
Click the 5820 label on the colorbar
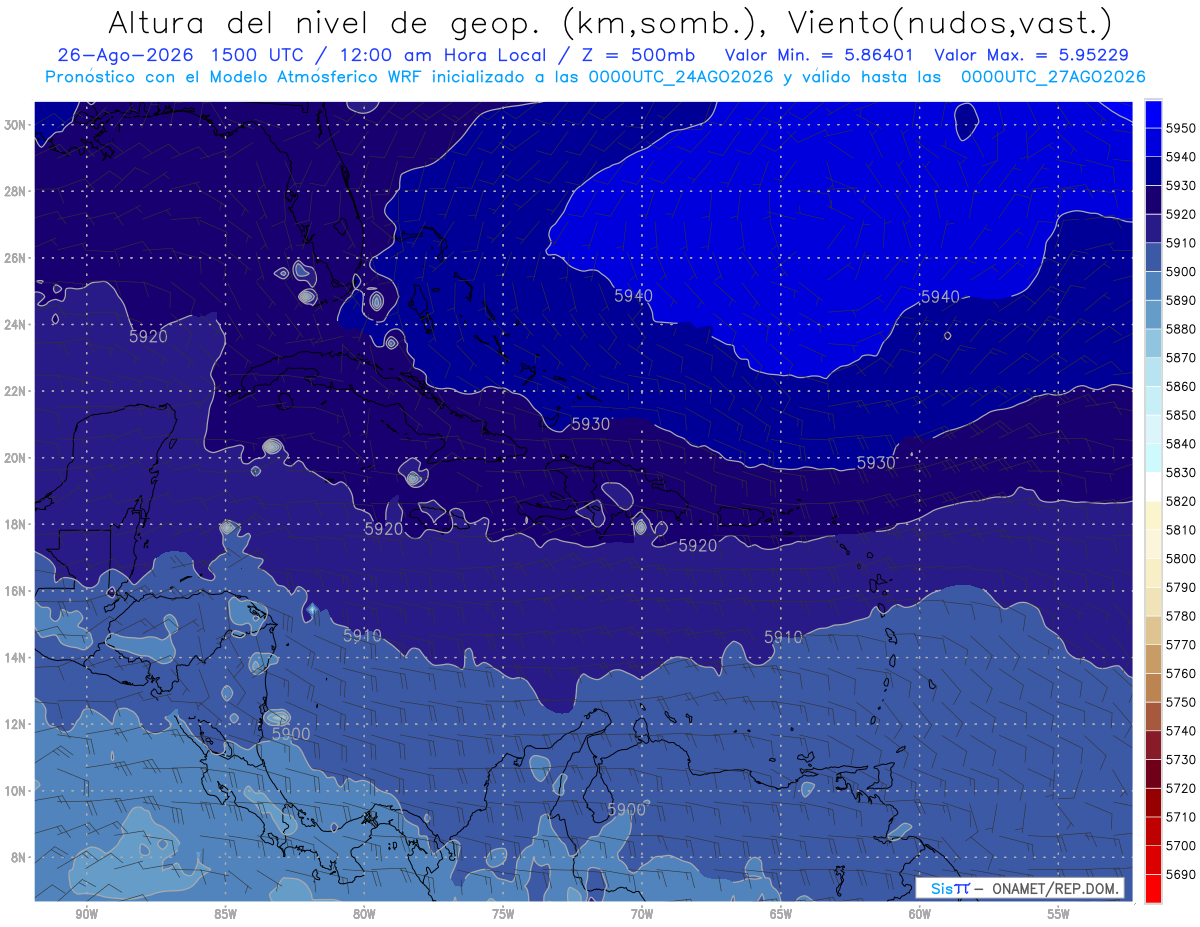click(1181, 501)
